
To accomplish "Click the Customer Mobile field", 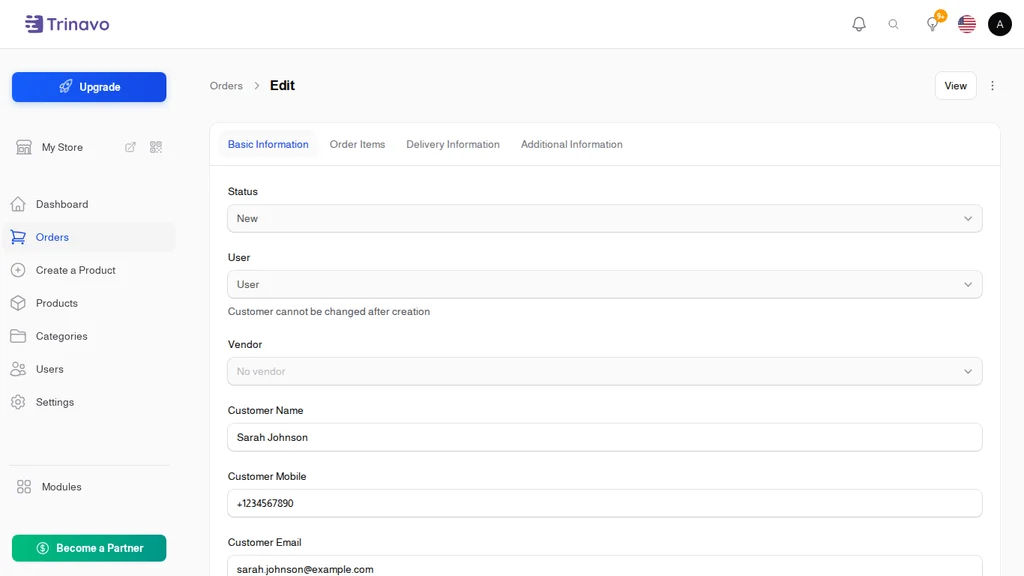I will pos(605,504).
